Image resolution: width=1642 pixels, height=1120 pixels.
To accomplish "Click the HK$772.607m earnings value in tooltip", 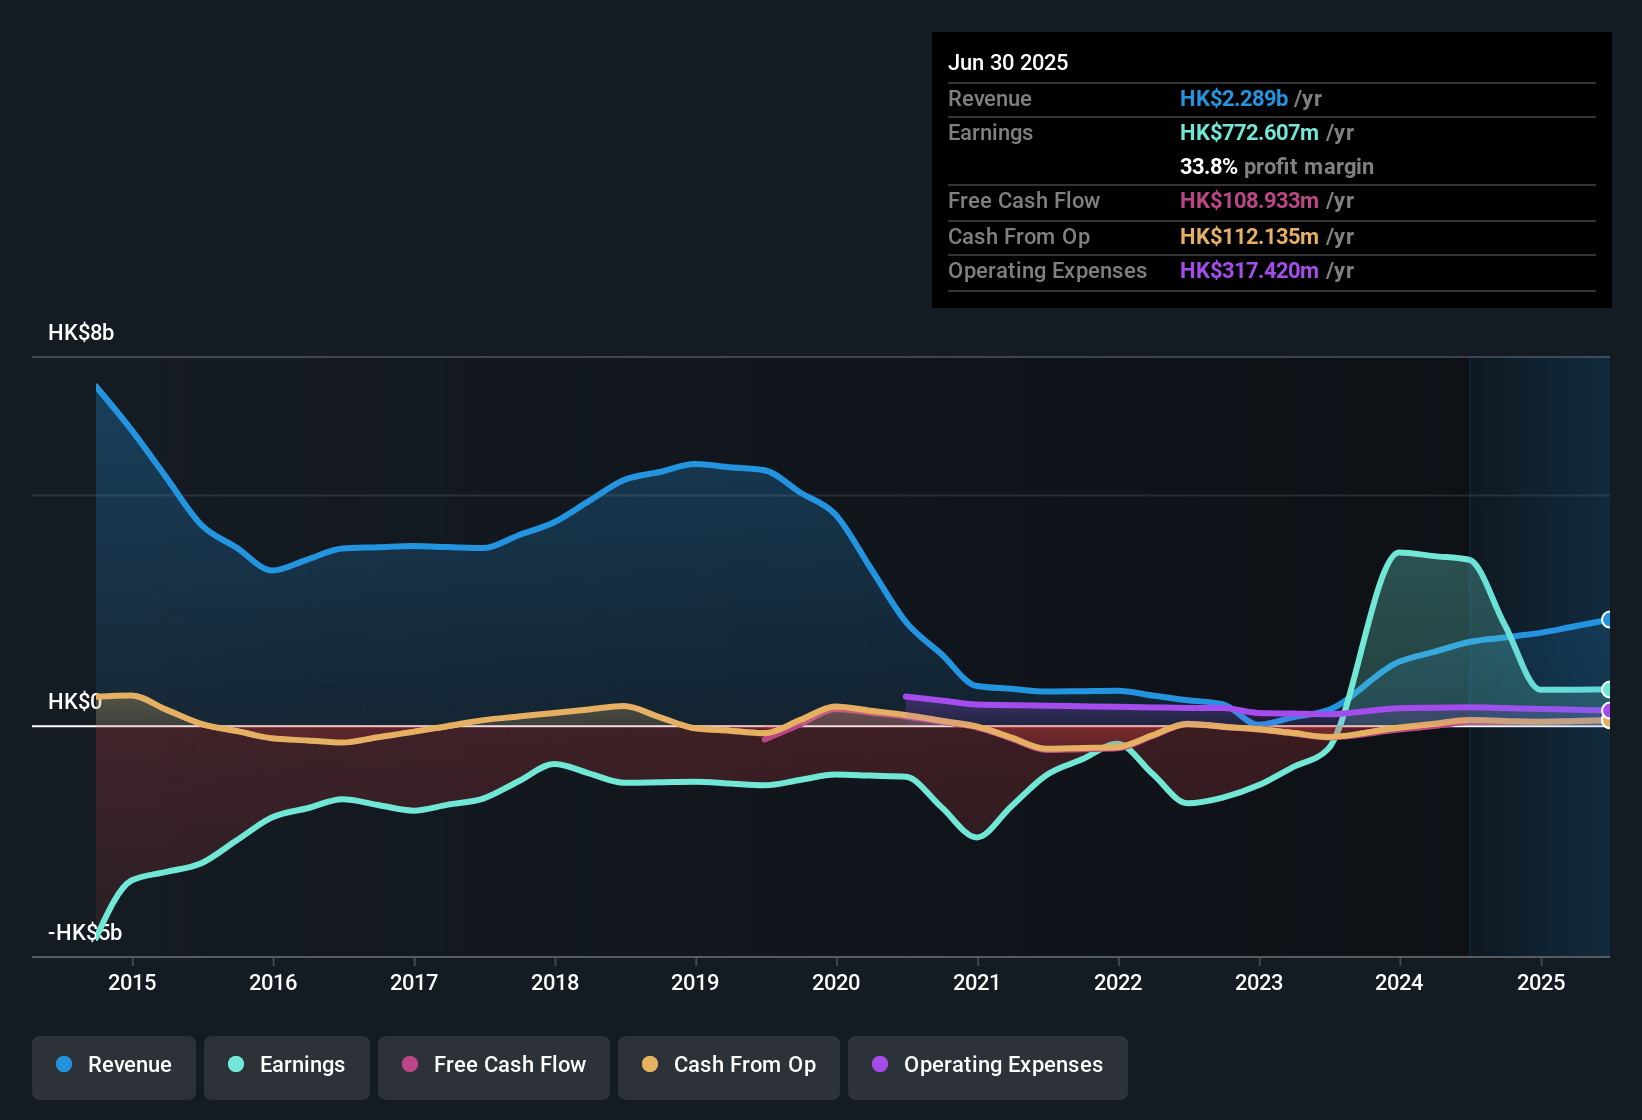I will point(1249,132).
